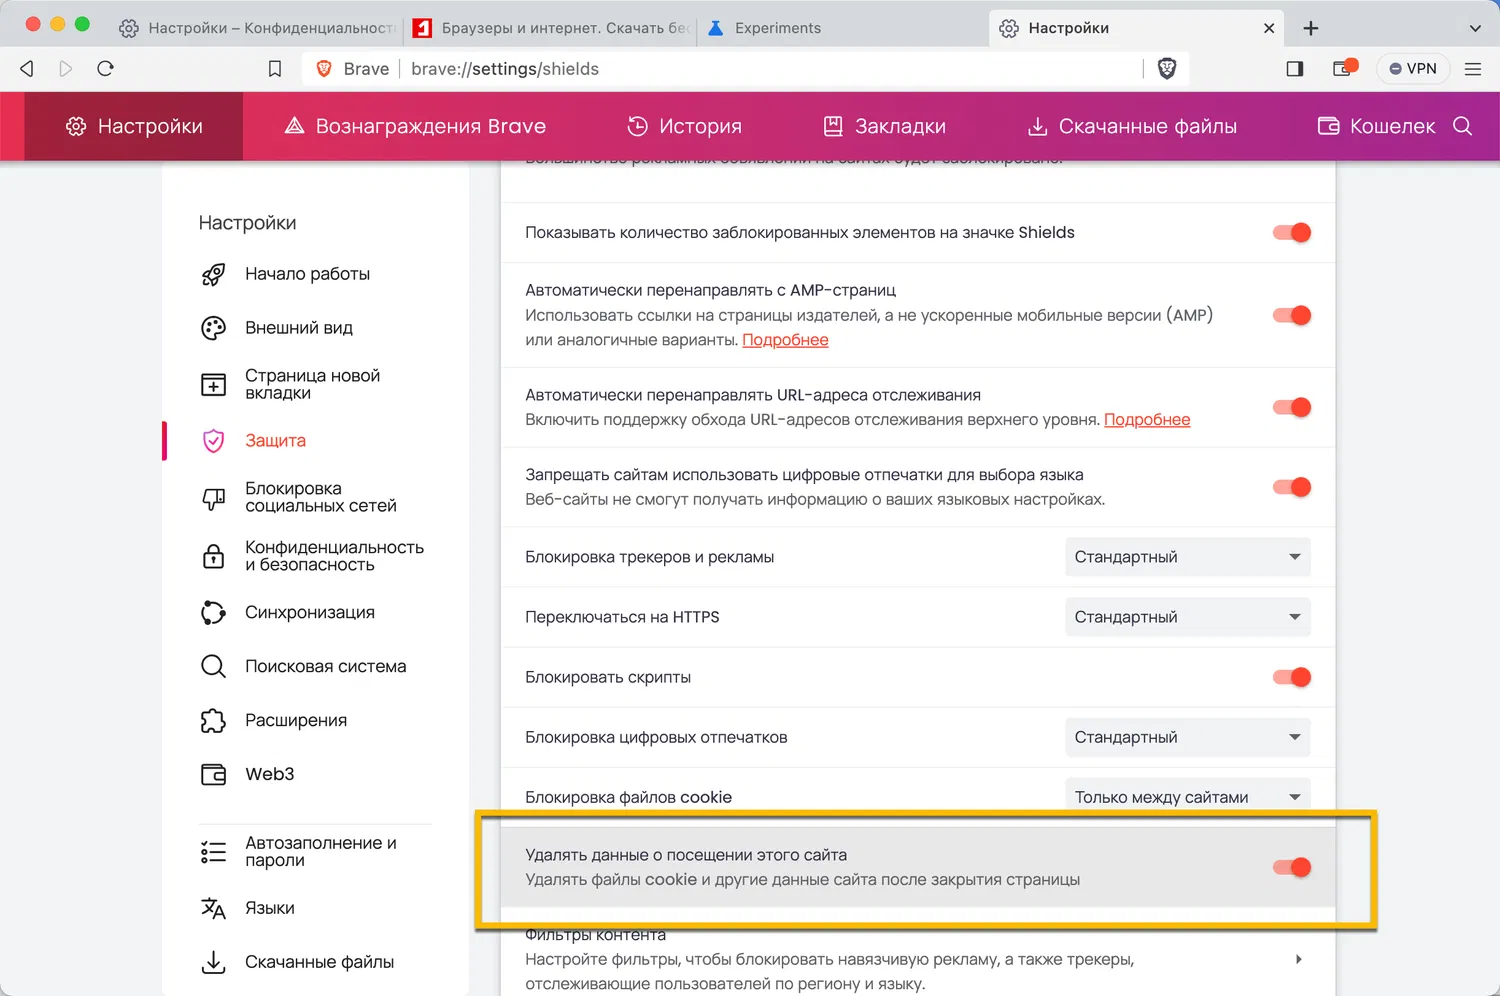Image resolution: width=1500 pixels, height=996 pixels.
Task: Click Подробнее link under AMP setting
Action: [785, 340]
